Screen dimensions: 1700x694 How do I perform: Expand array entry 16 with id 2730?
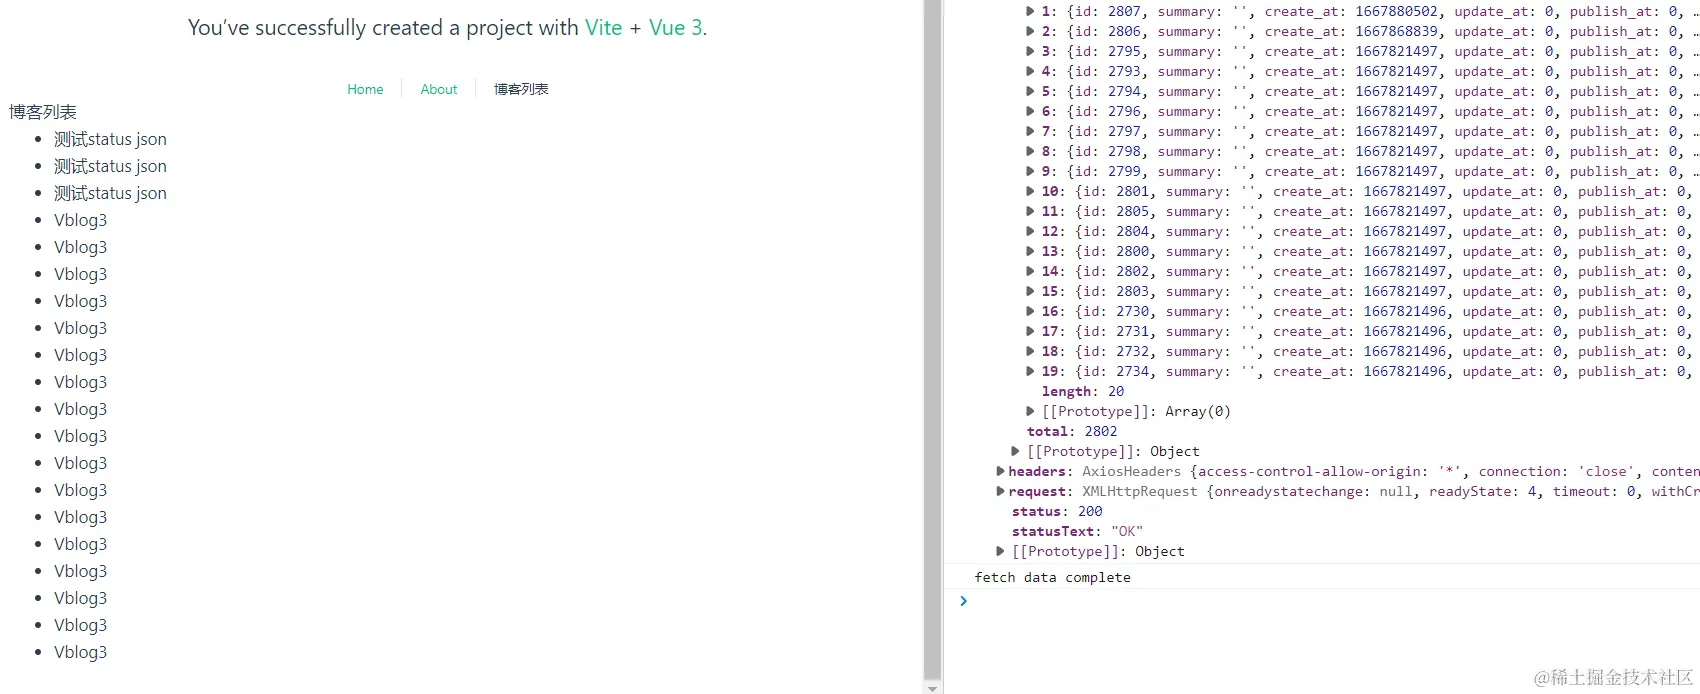point(1031,311)
